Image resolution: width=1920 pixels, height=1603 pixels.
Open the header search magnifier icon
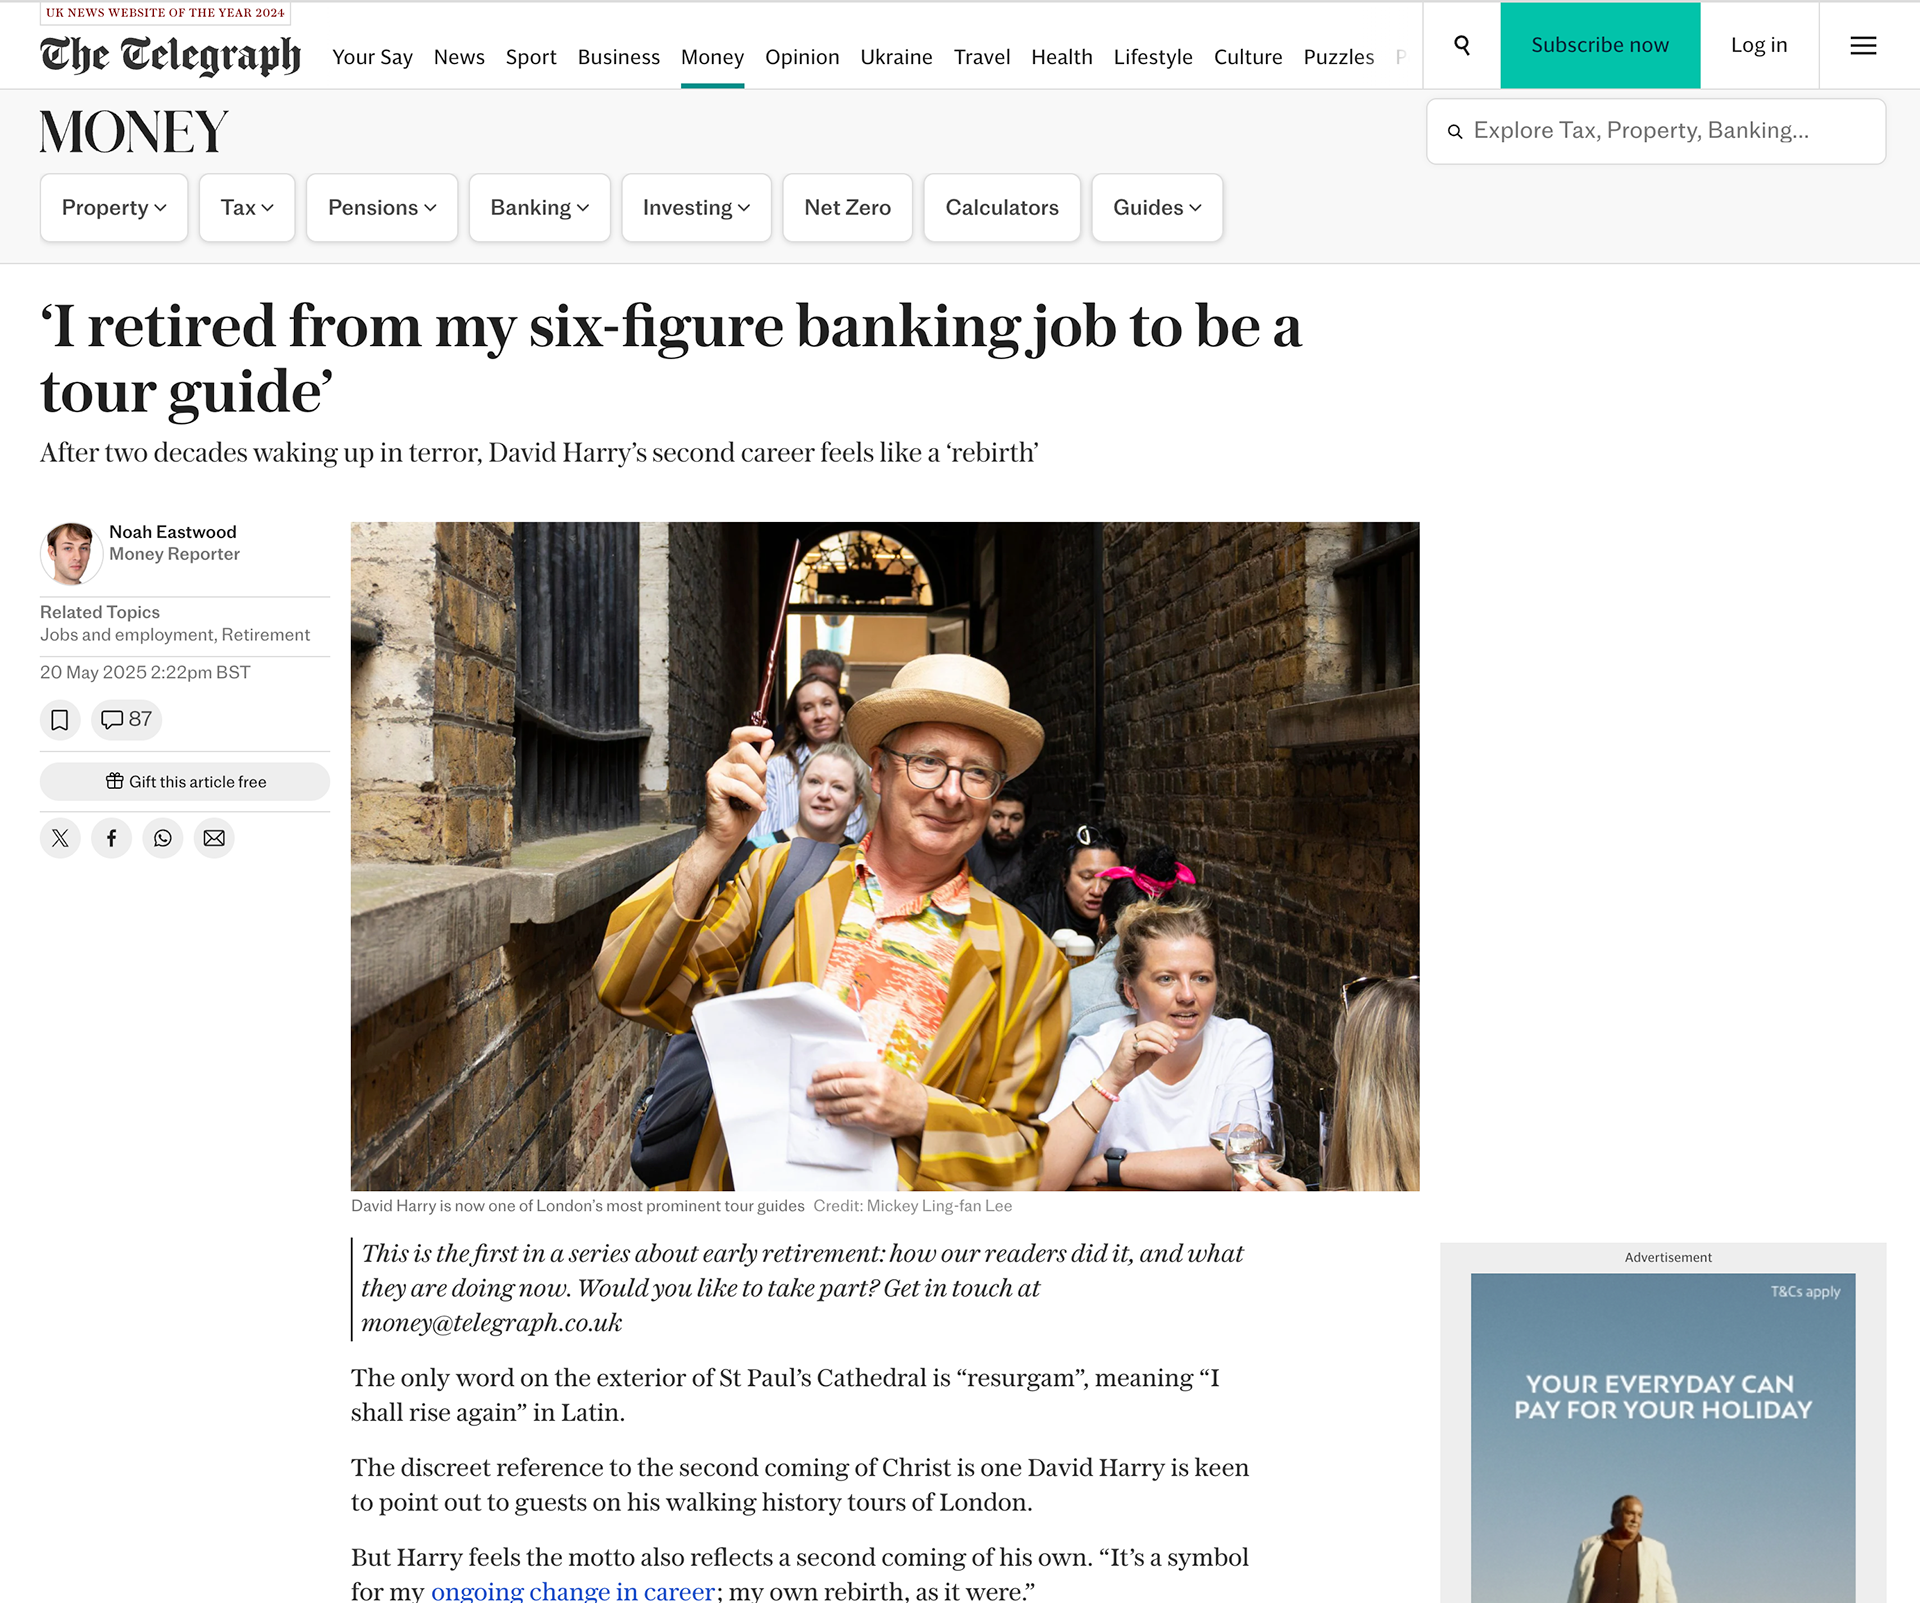tap(1461, 45)
